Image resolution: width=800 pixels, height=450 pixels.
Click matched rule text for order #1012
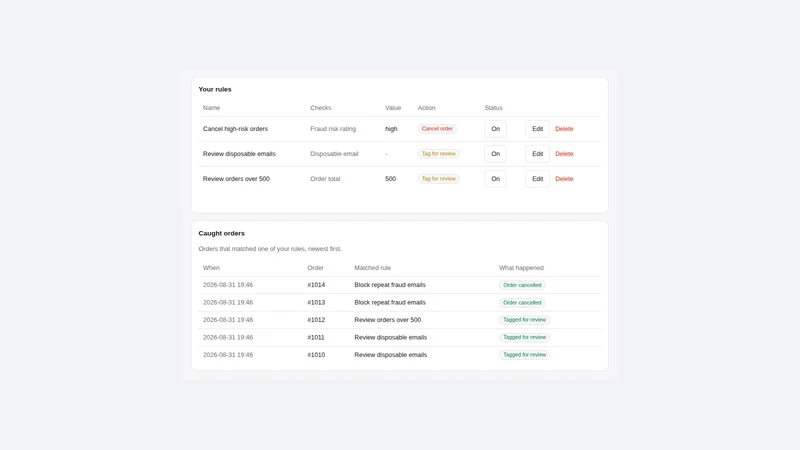pyautogui.click(x=388, y=320)
